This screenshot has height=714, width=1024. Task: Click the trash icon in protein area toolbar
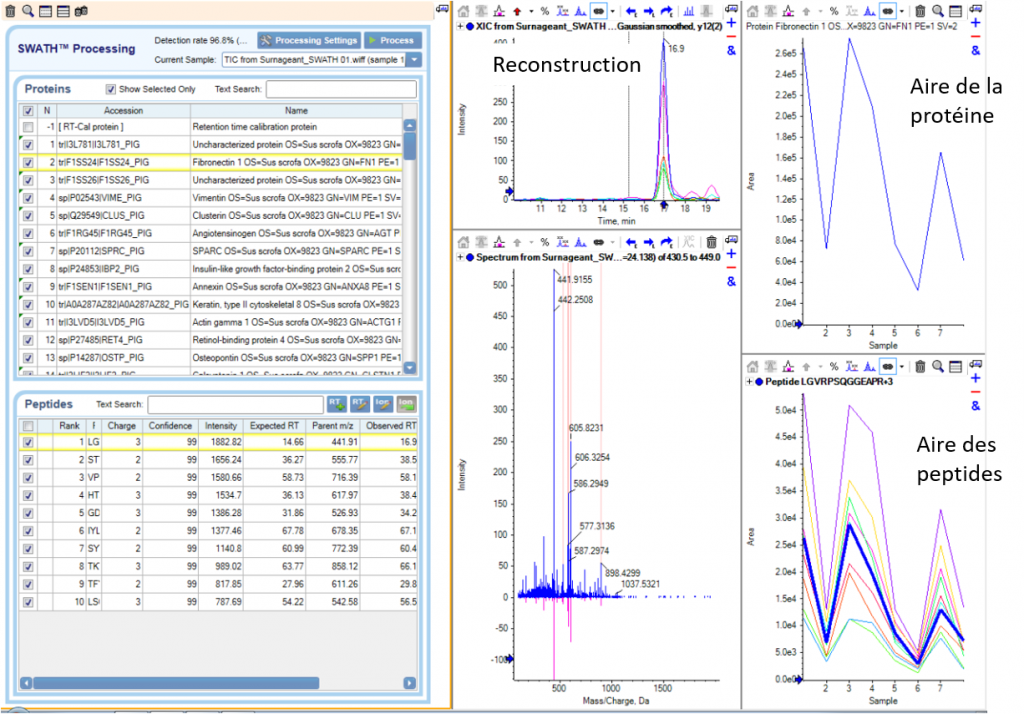point(920,10)
